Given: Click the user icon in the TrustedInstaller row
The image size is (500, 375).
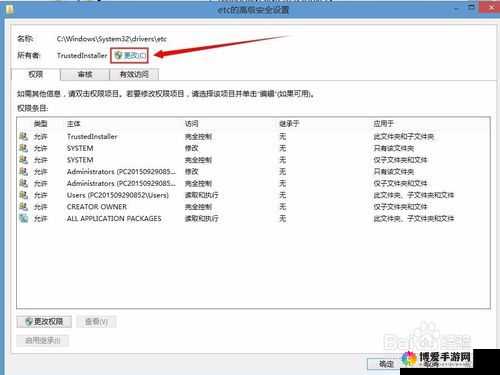Looking at the screenshot, I should (x=23, y=136).
